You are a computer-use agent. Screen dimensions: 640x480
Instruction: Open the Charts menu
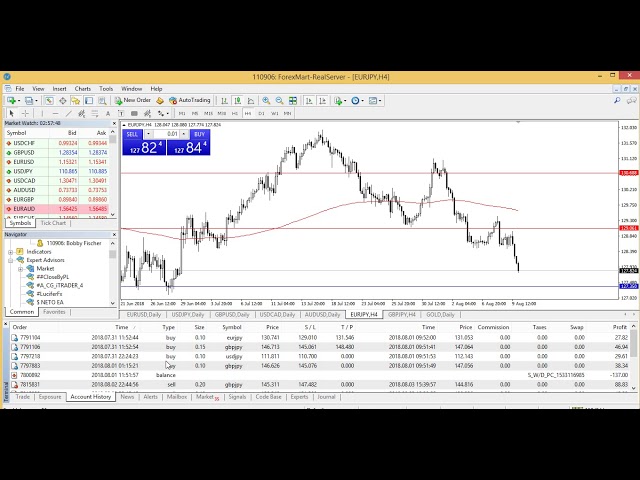click(x=82, y=89)
